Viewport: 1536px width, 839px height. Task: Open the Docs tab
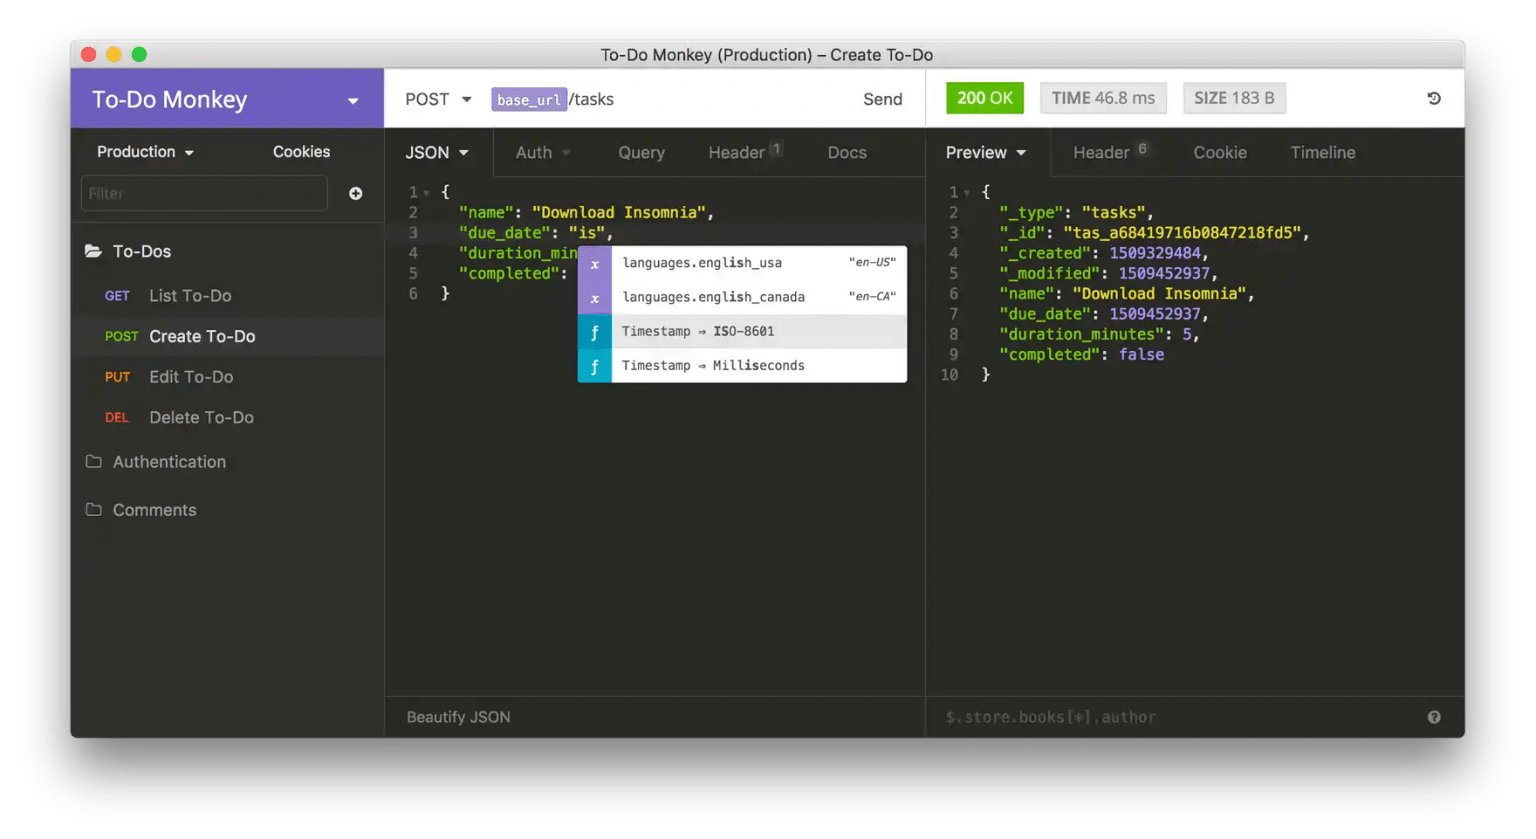(x=847, y=152)
